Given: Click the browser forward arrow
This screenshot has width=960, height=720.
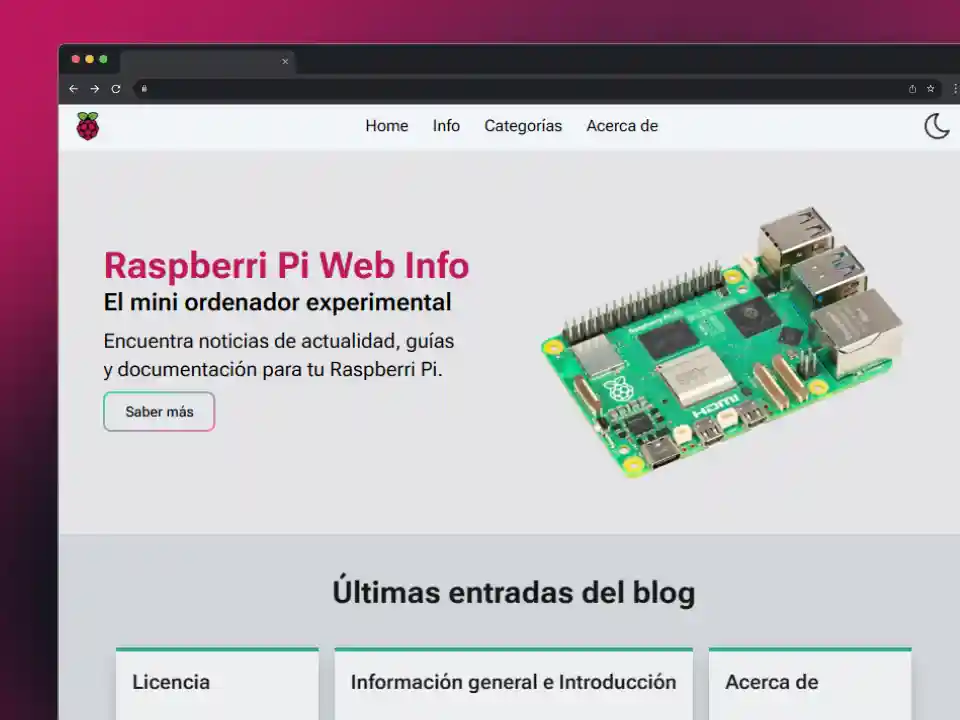Looking at the screenshot, I should coord(94,89).
